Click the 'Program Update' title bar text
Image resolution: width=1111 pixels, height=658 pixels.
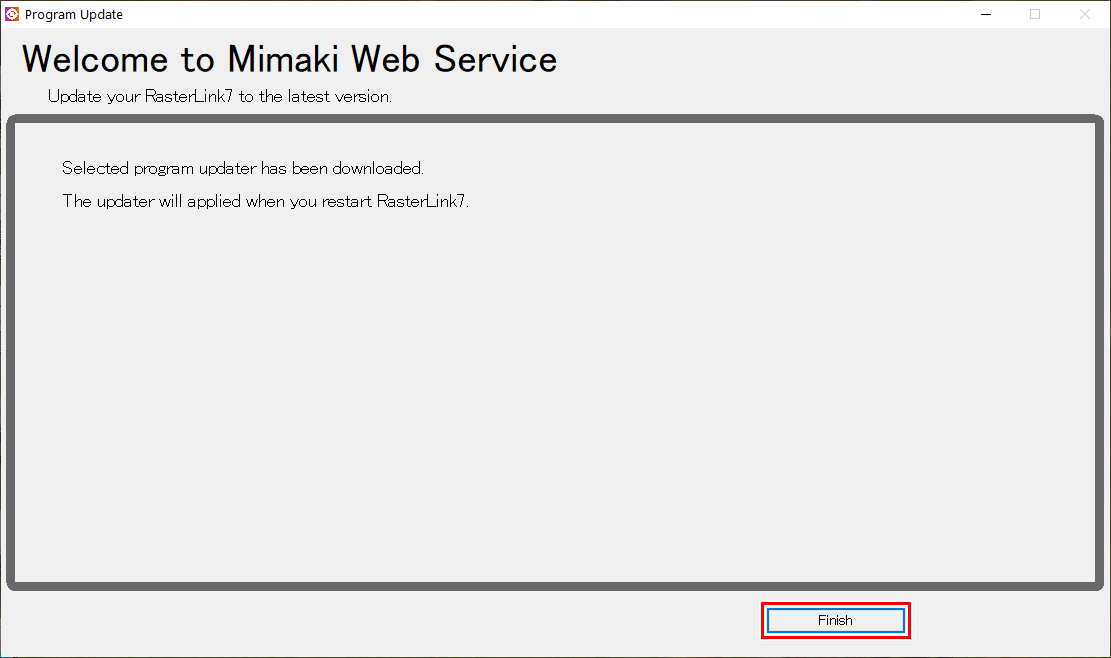[x=74, y=15]
